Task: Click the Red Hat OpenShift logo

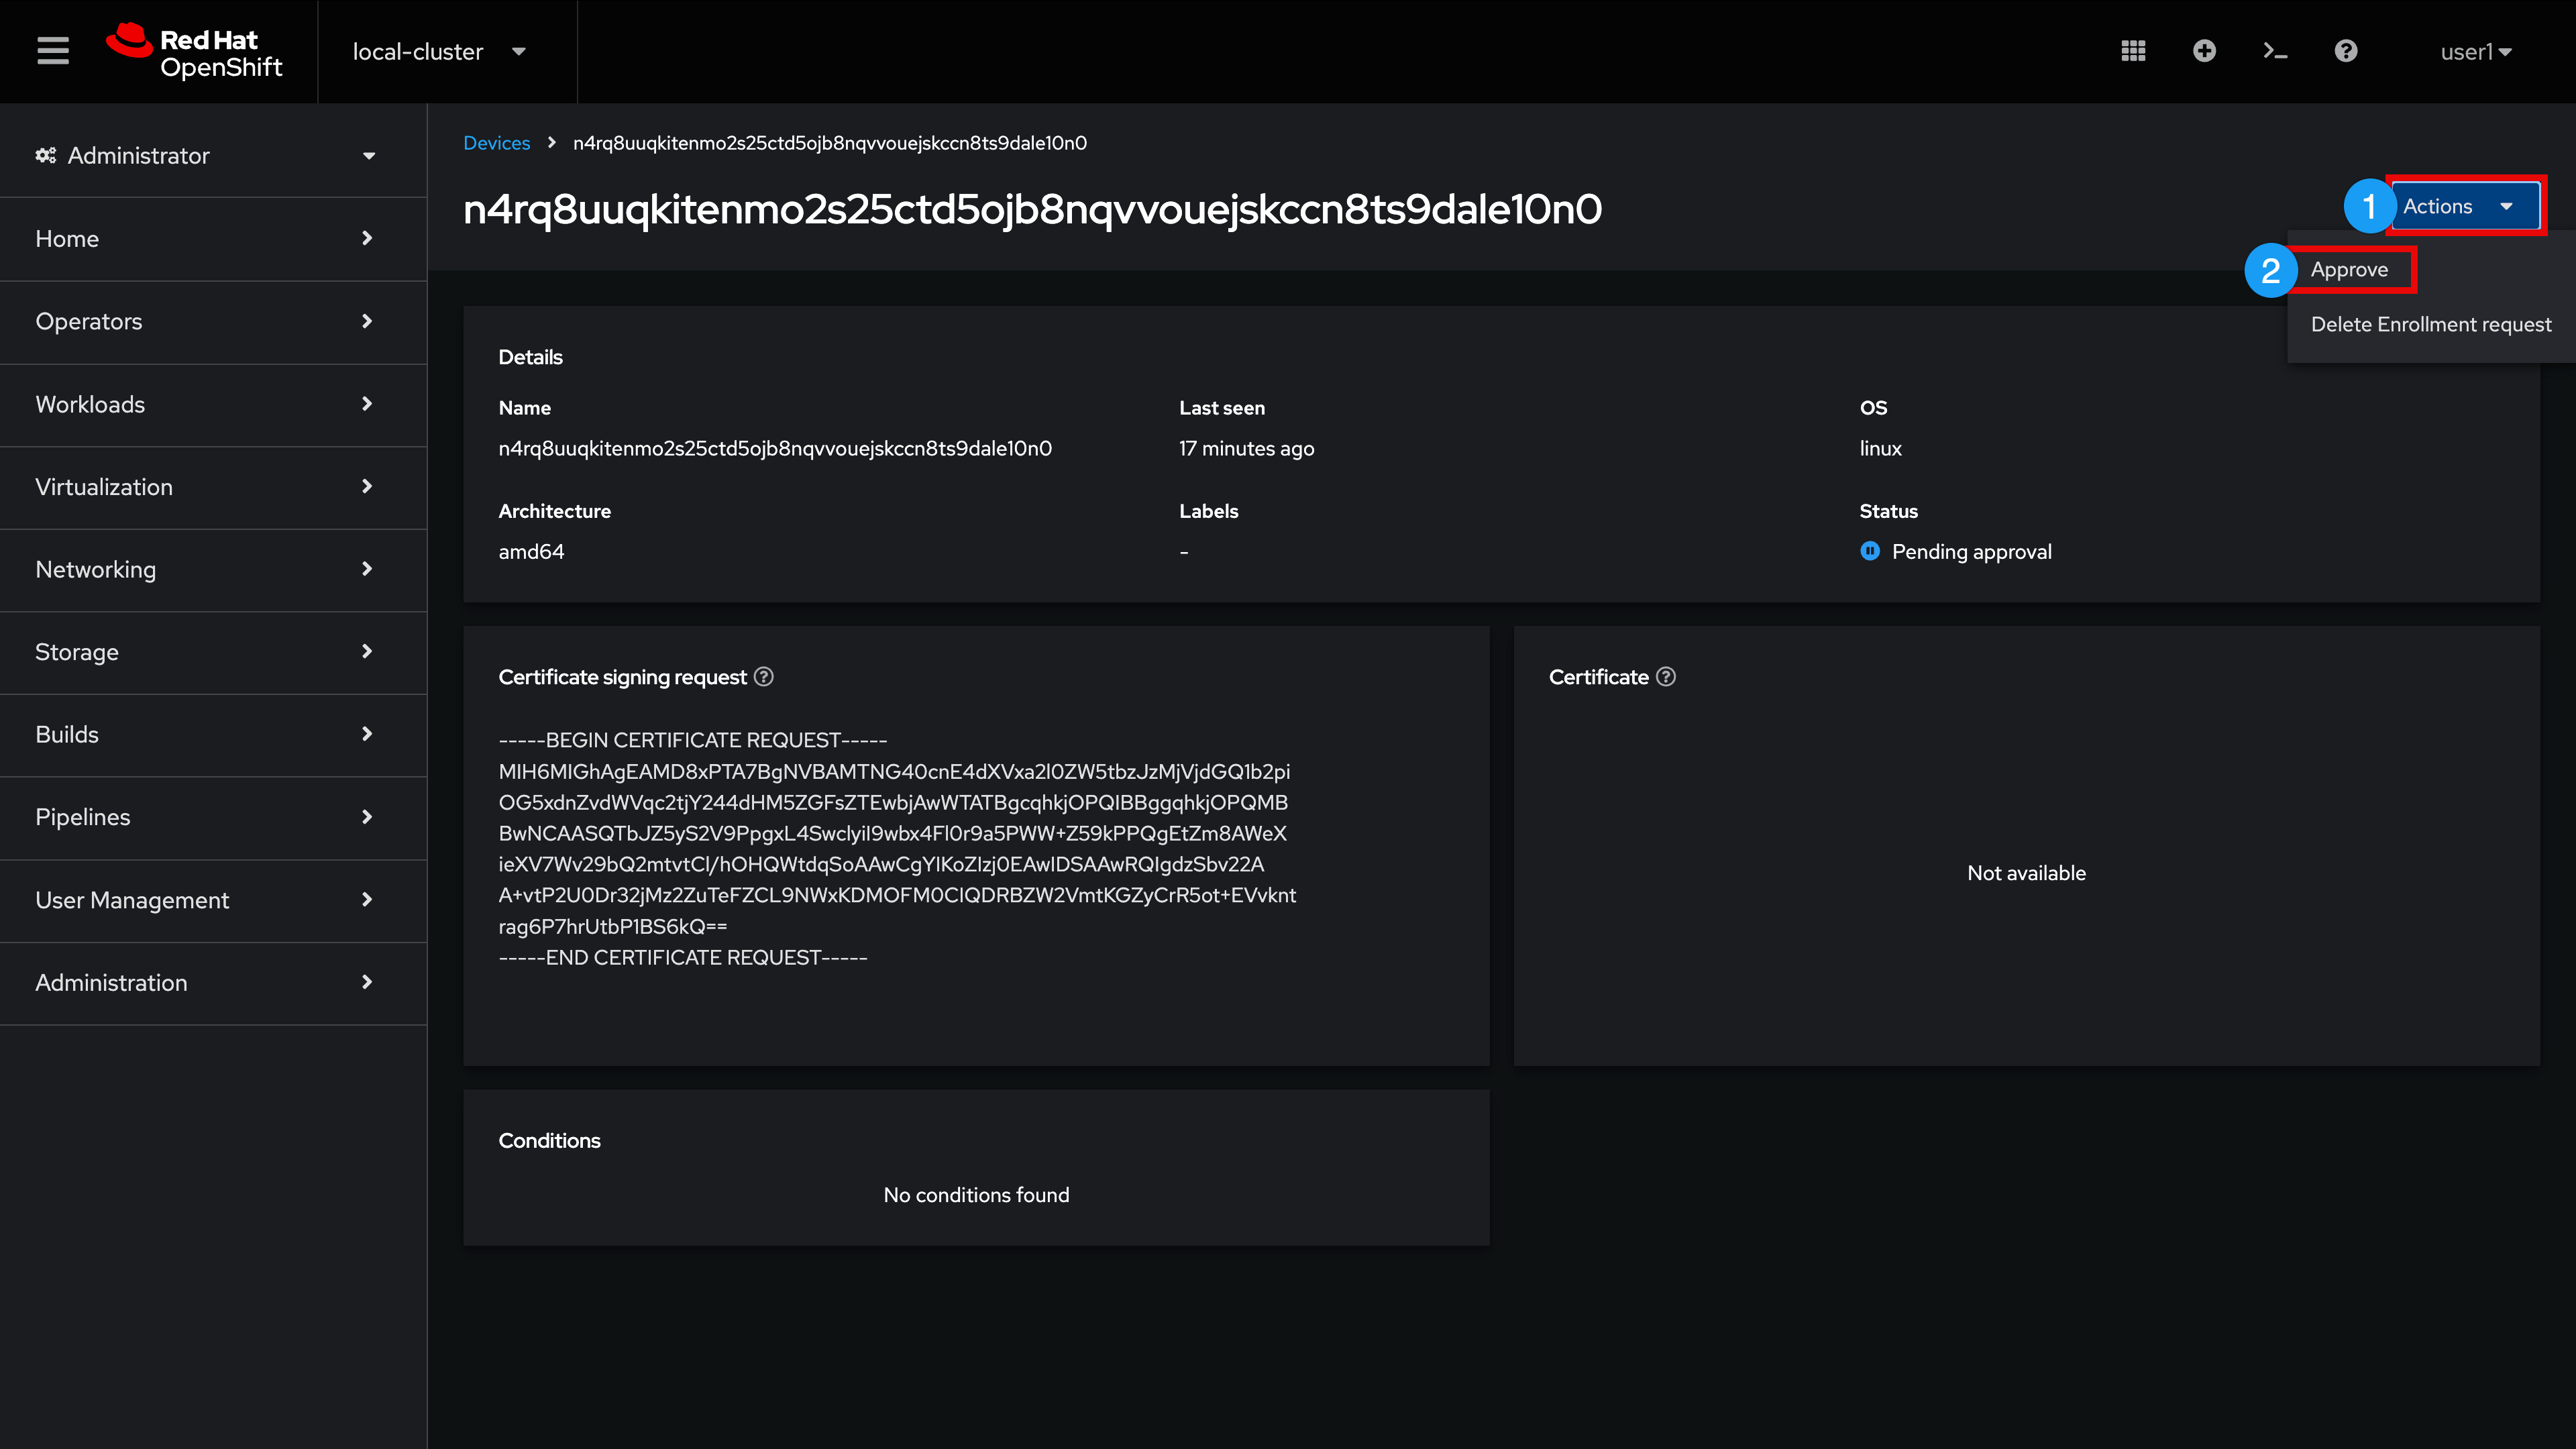Action: [x=195, y=51]
